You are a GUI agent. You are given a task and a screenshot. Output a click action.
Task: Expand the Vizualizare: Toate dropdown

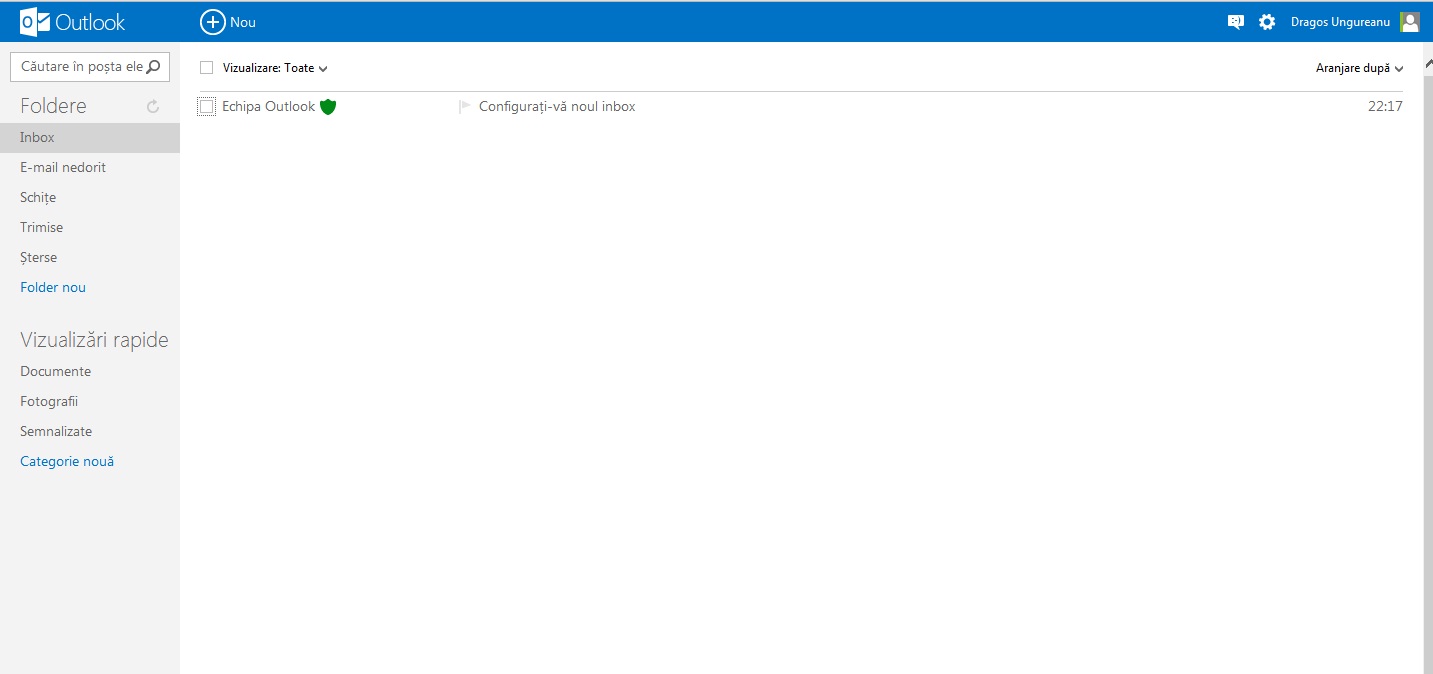click(276, 68)
